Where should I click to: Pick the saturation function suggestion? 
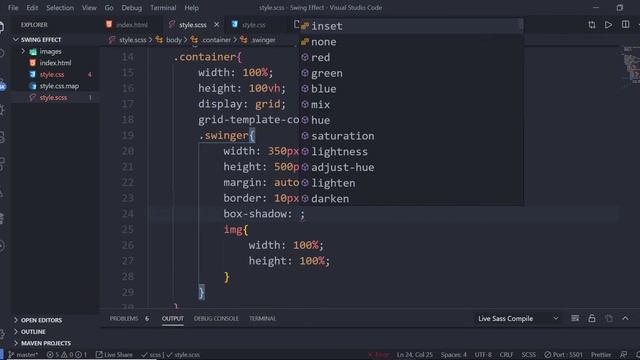411,136
